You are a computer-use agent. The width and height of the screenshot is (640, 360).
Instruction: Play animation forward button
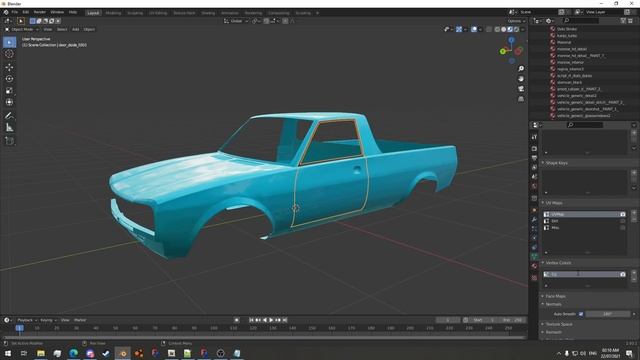pos(271,320)
